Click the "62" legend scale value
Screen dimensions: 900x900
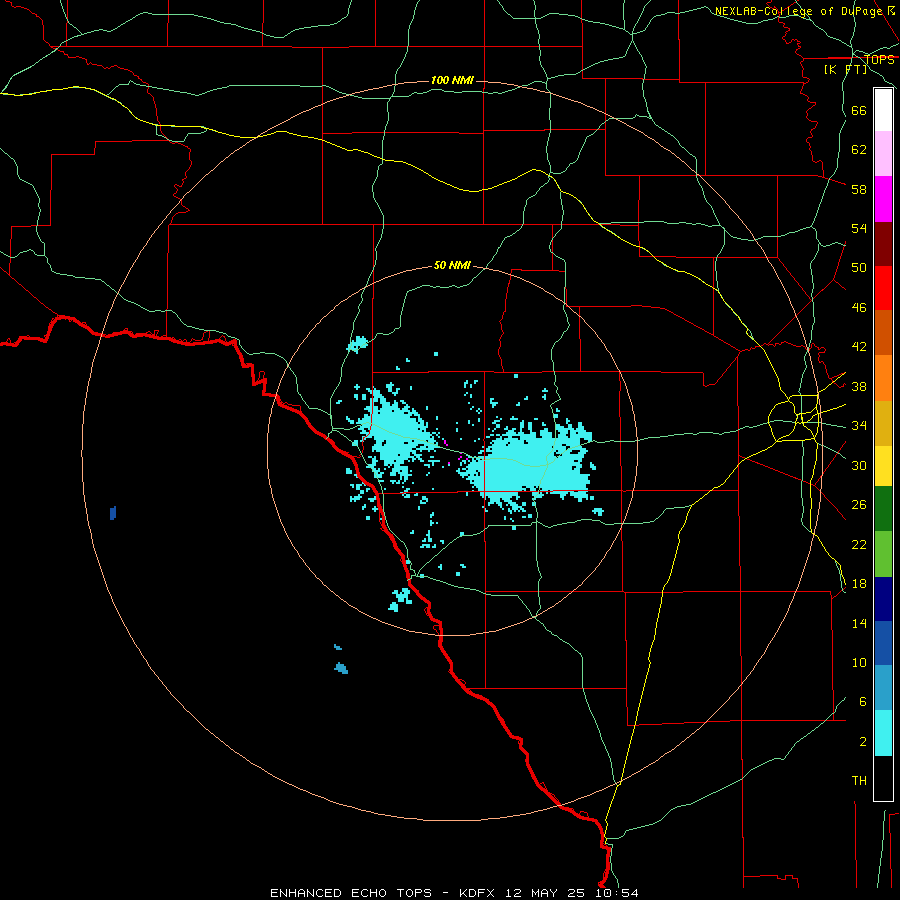(x=859, y=150)
